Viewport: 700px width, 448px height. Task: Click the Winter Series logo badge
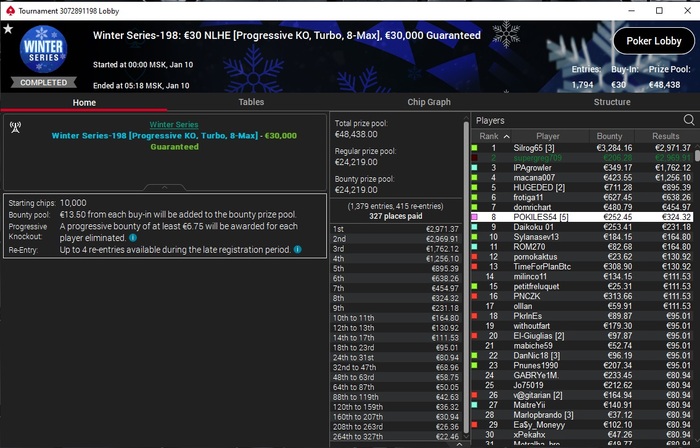[x=43, y=50]
